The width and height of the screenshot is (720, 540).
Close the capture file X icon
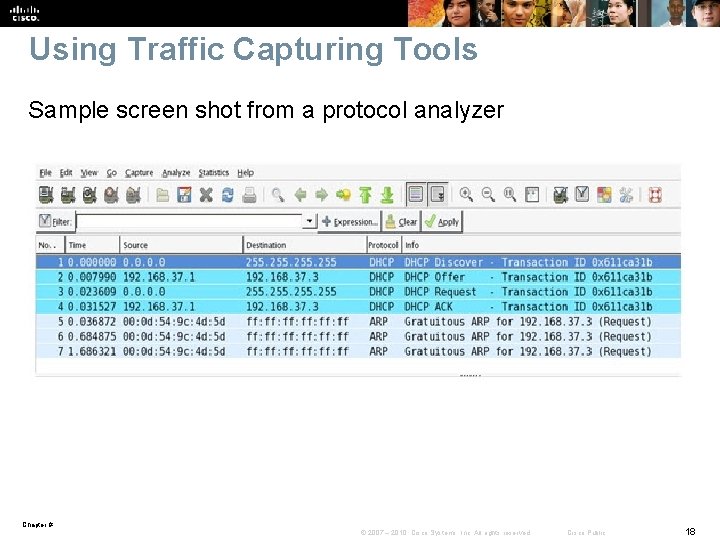(206, 195)
